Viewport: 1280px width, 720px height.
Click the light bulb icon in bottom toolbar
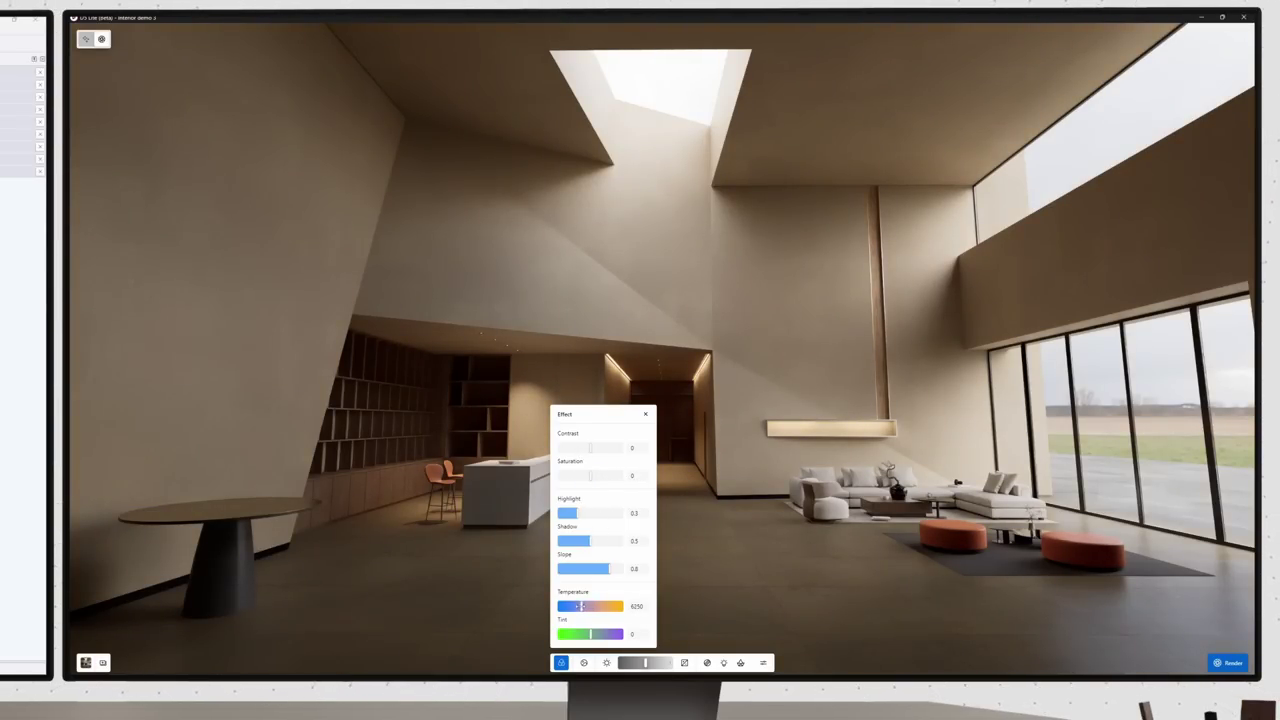pyautogui.click(x=724, y=663)
